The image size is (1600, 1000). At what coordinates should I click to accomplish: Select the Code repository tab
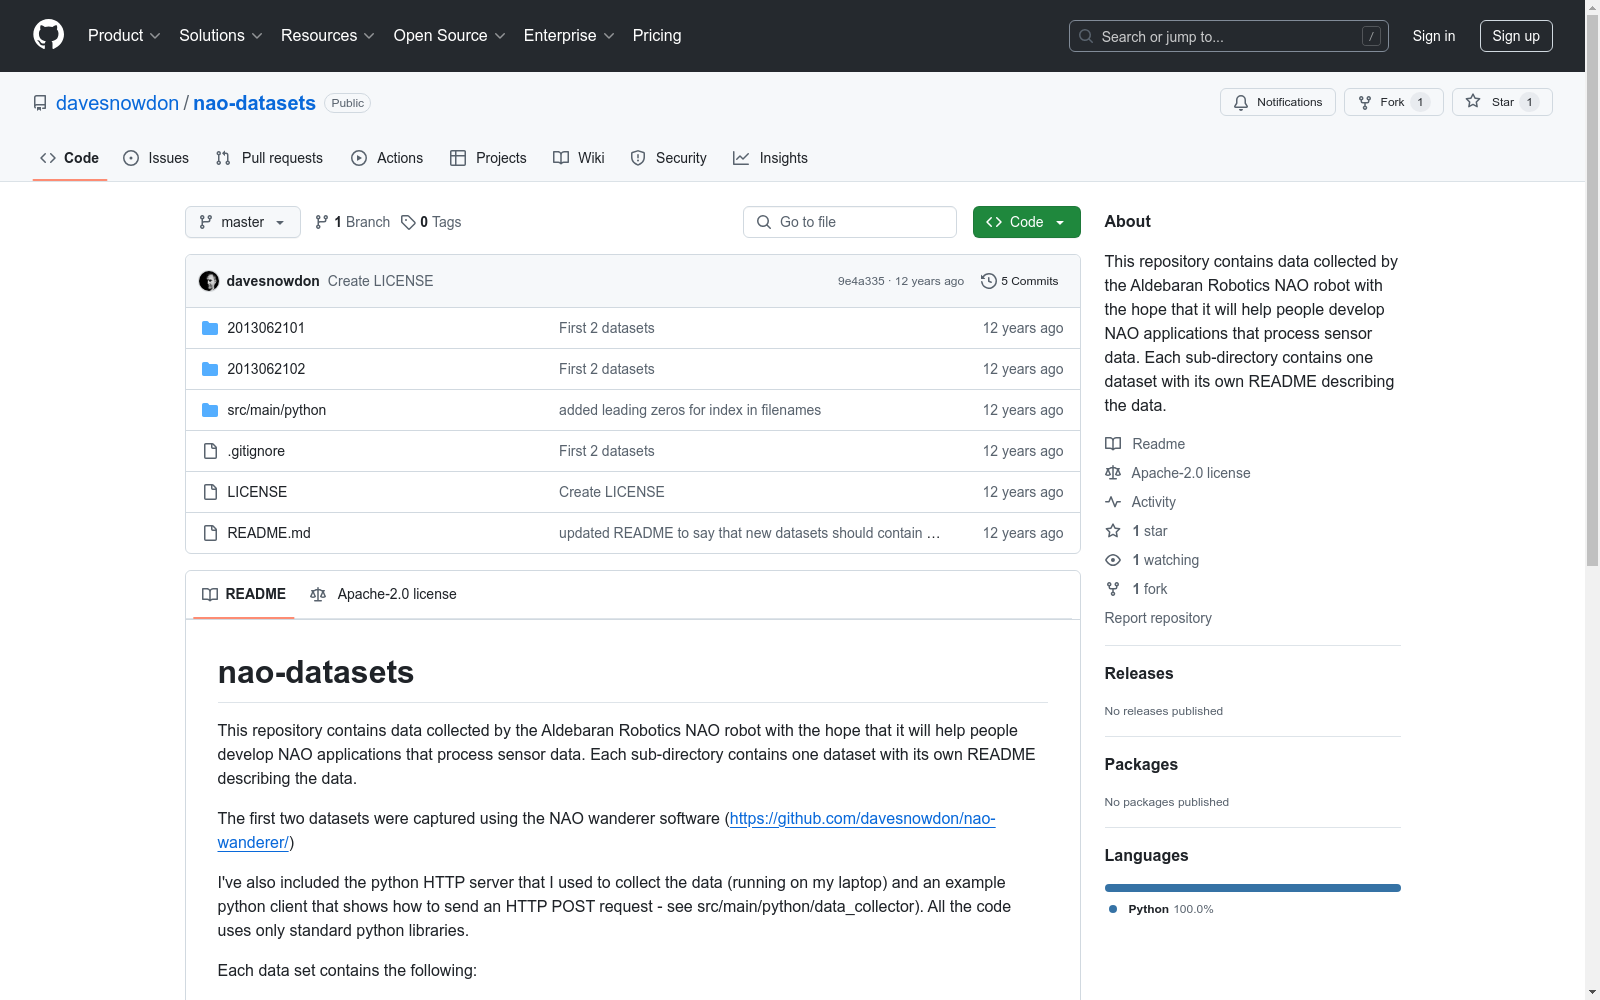coord(70,158)
